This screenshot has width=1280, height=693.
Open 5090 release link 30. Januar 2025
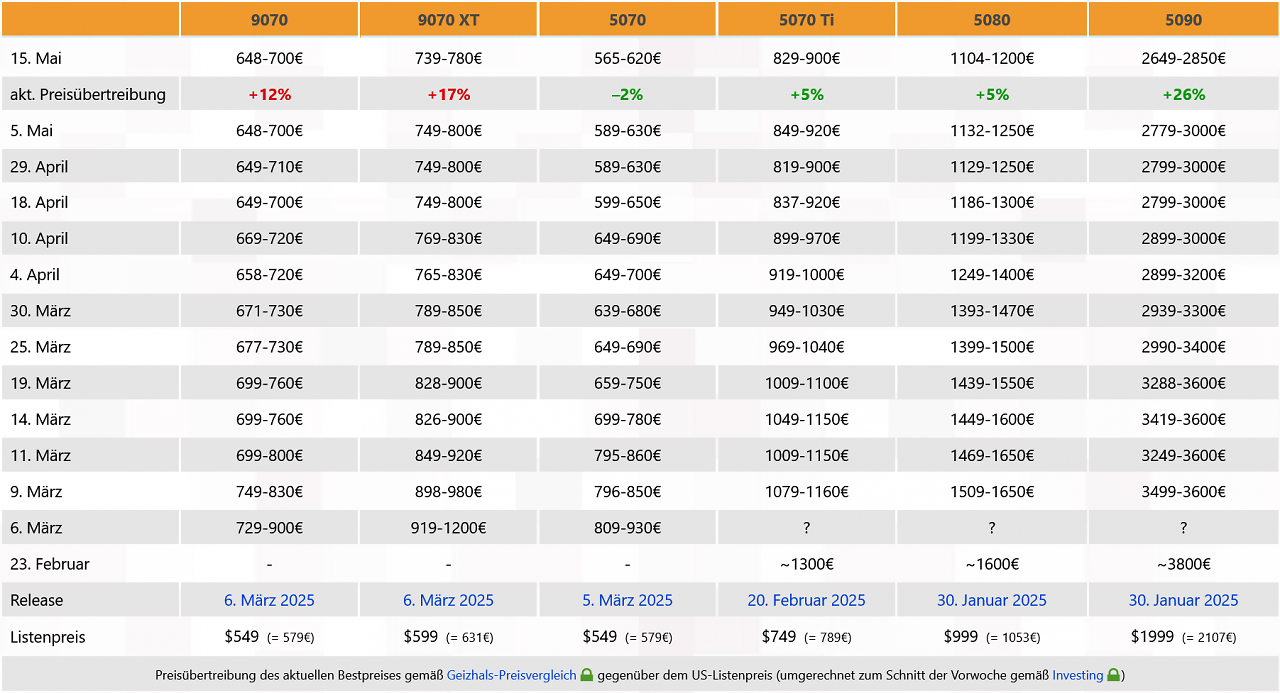click(x=1183, y=600)
